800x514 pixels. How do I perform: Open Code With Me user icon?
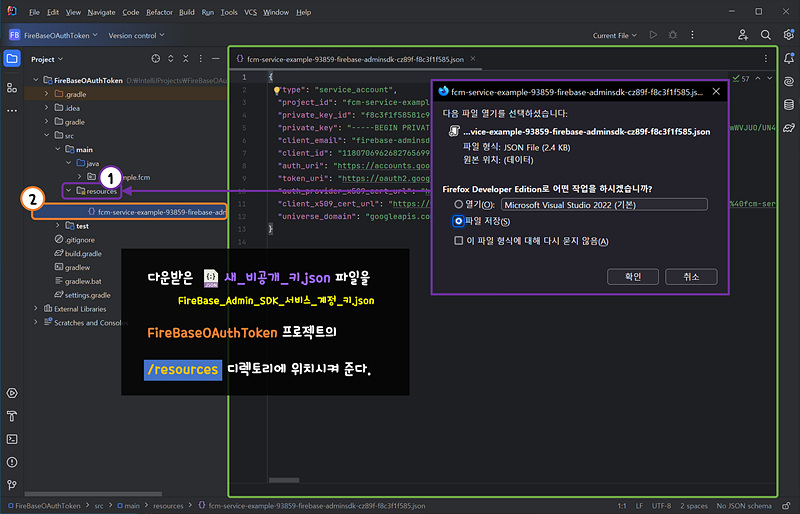point(743,35)
